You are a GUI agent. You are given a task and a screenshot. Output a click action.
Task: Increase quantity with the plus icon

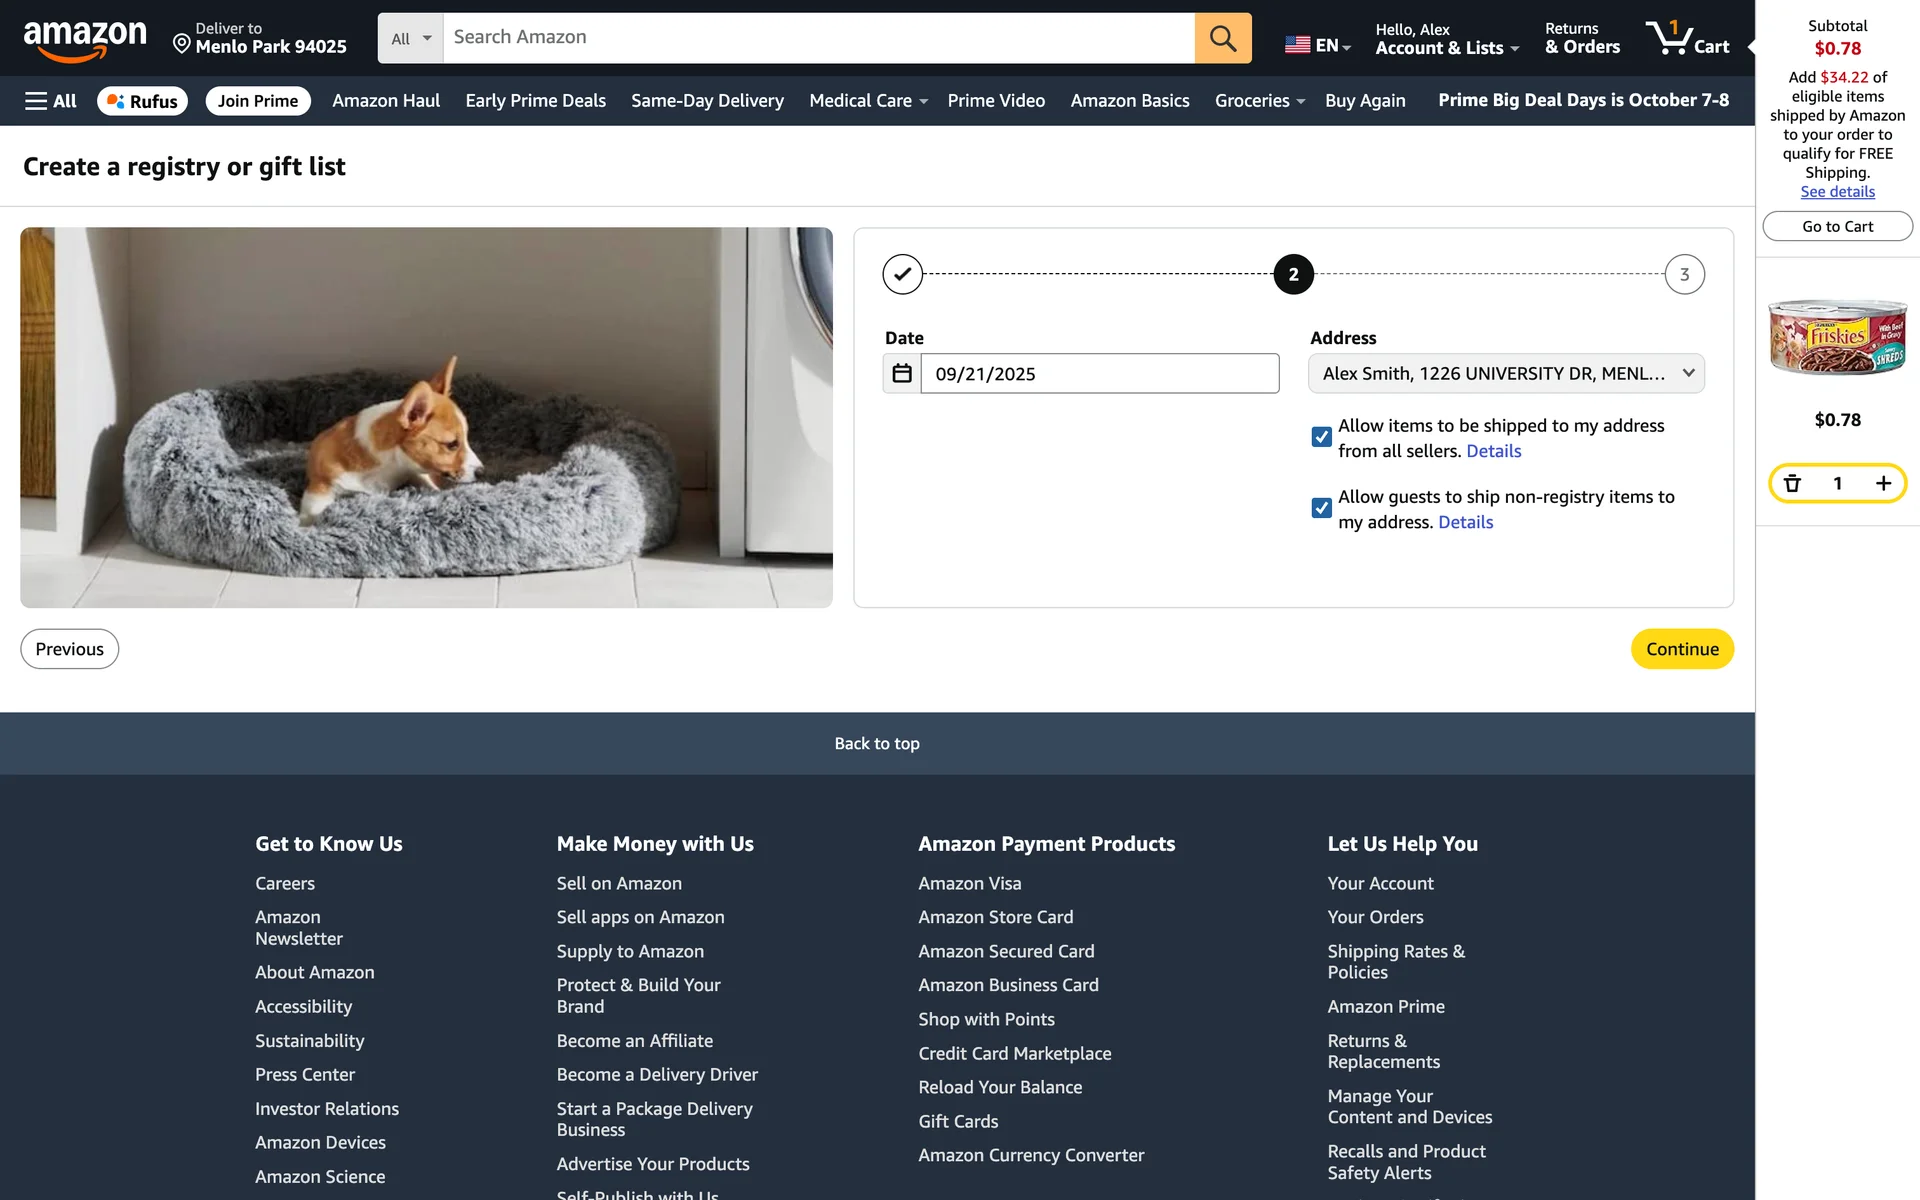pyautogui.click(x=1883, y=484)
